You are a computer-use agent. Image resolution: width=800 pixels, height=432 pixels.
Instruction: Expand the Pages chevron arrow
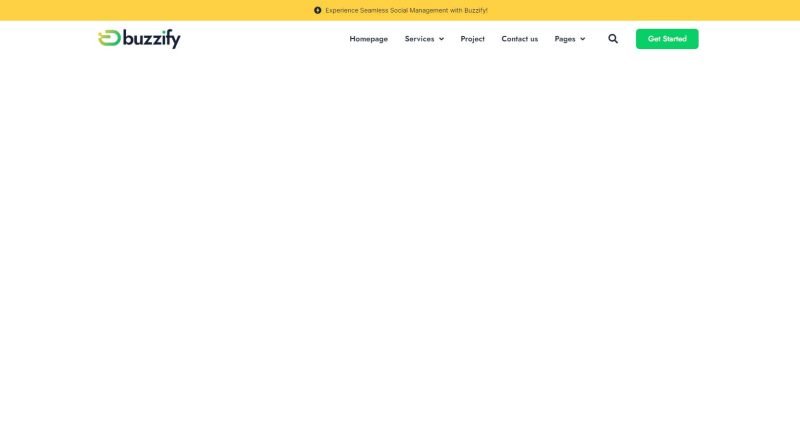pyautogui.click(x=582, y=39)
